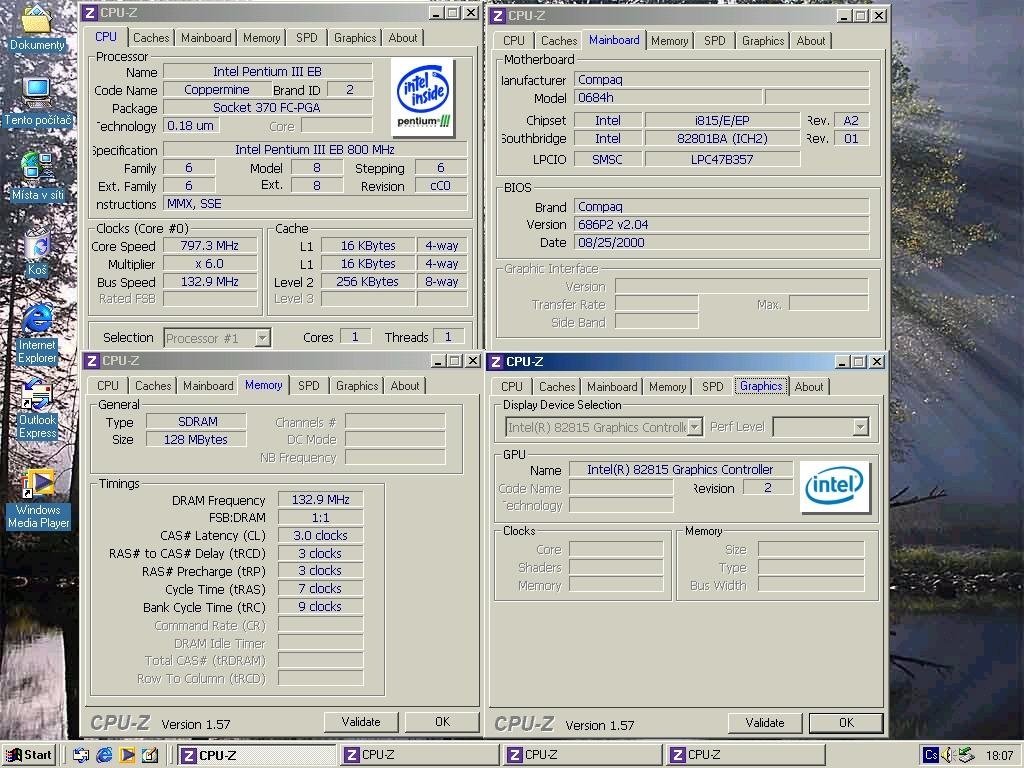
Task: Open Processor #1 selection dropdown
Action: tap(263, 338)
